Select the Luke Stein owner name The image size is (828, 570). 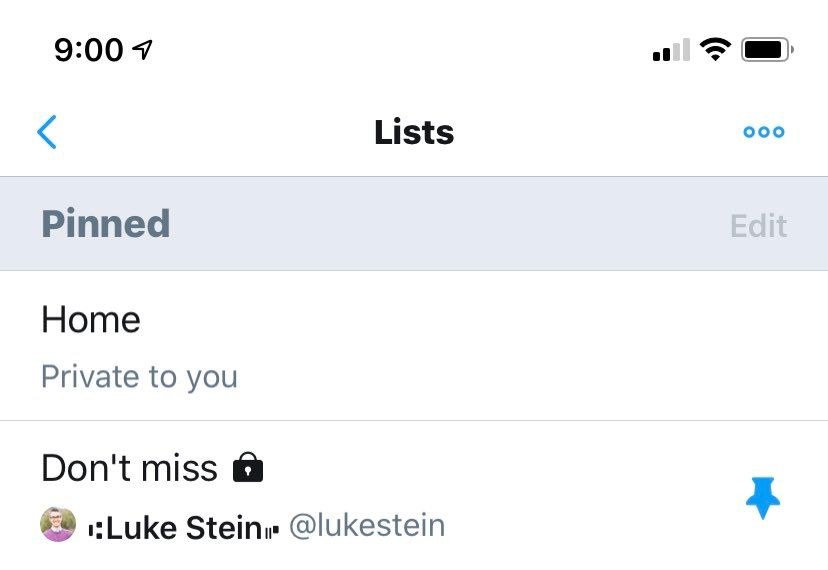184,527
